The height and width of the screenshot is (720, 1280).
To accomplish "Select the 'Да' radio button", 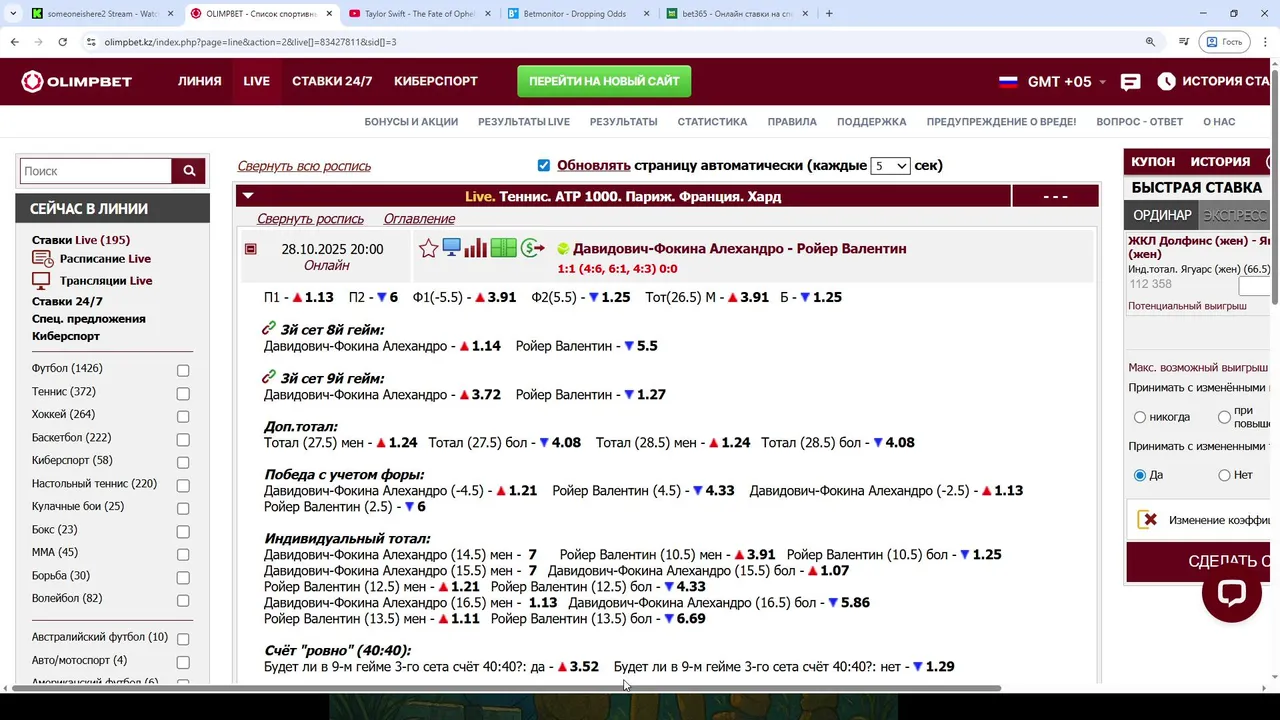I will (x=1140, y=475).
